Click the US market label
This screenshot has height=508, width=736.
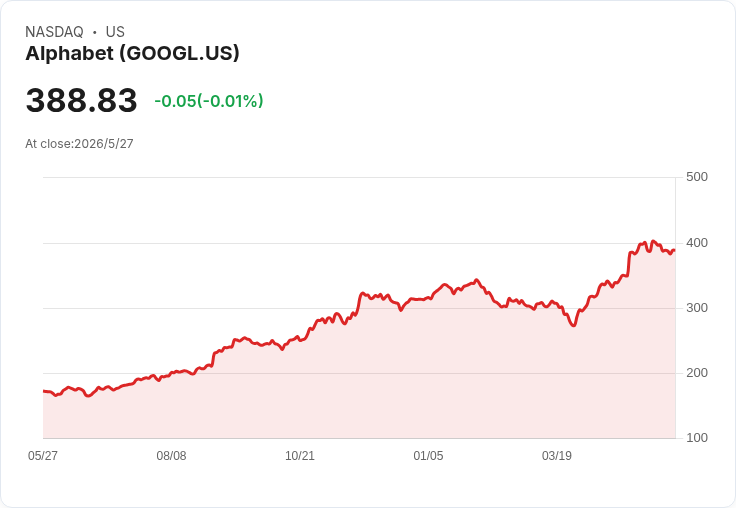pyautogui.click(x=115, y=32)
